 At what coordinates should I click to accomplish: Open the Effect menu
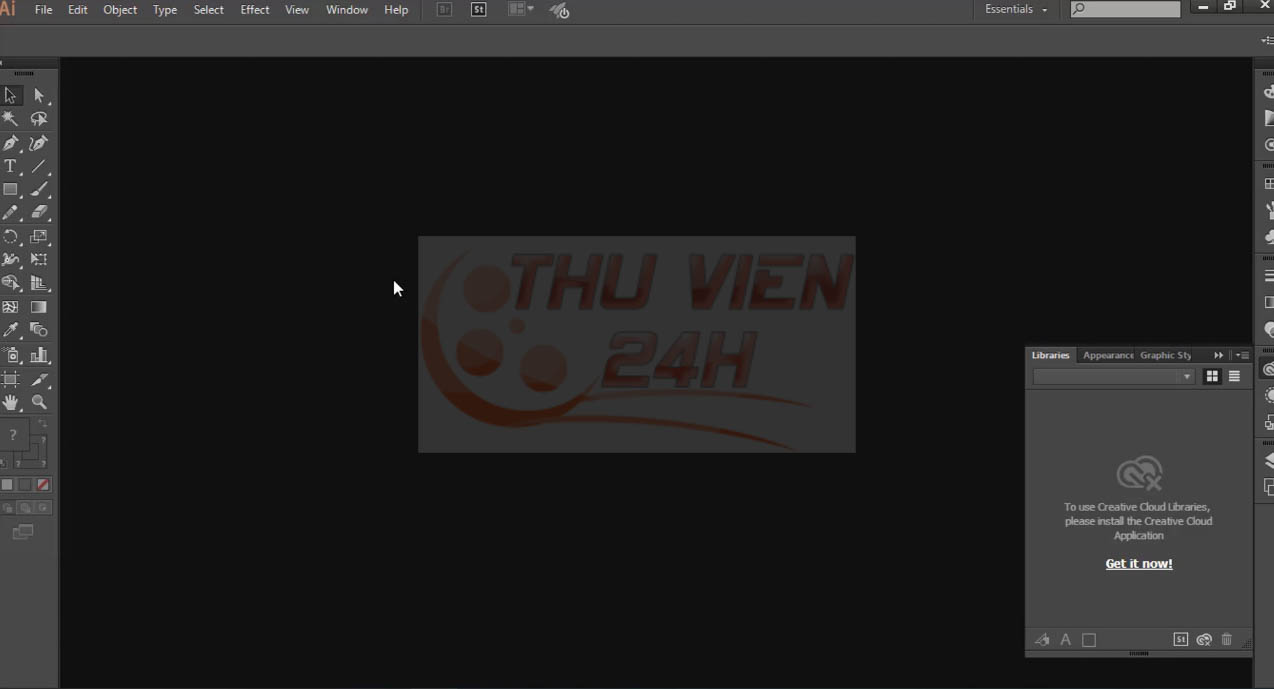pyautogui.click(x=255, y=10)
